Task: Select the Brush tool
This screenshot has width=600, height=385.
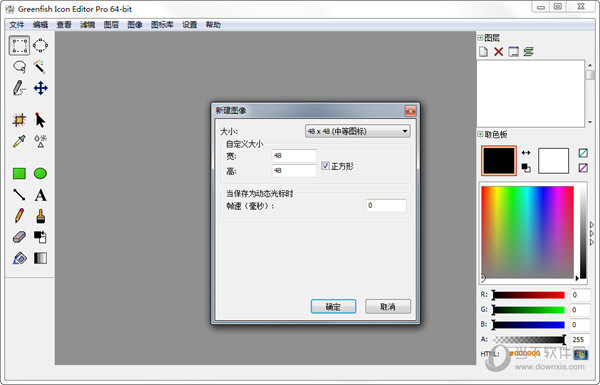Action: [40, 216]
